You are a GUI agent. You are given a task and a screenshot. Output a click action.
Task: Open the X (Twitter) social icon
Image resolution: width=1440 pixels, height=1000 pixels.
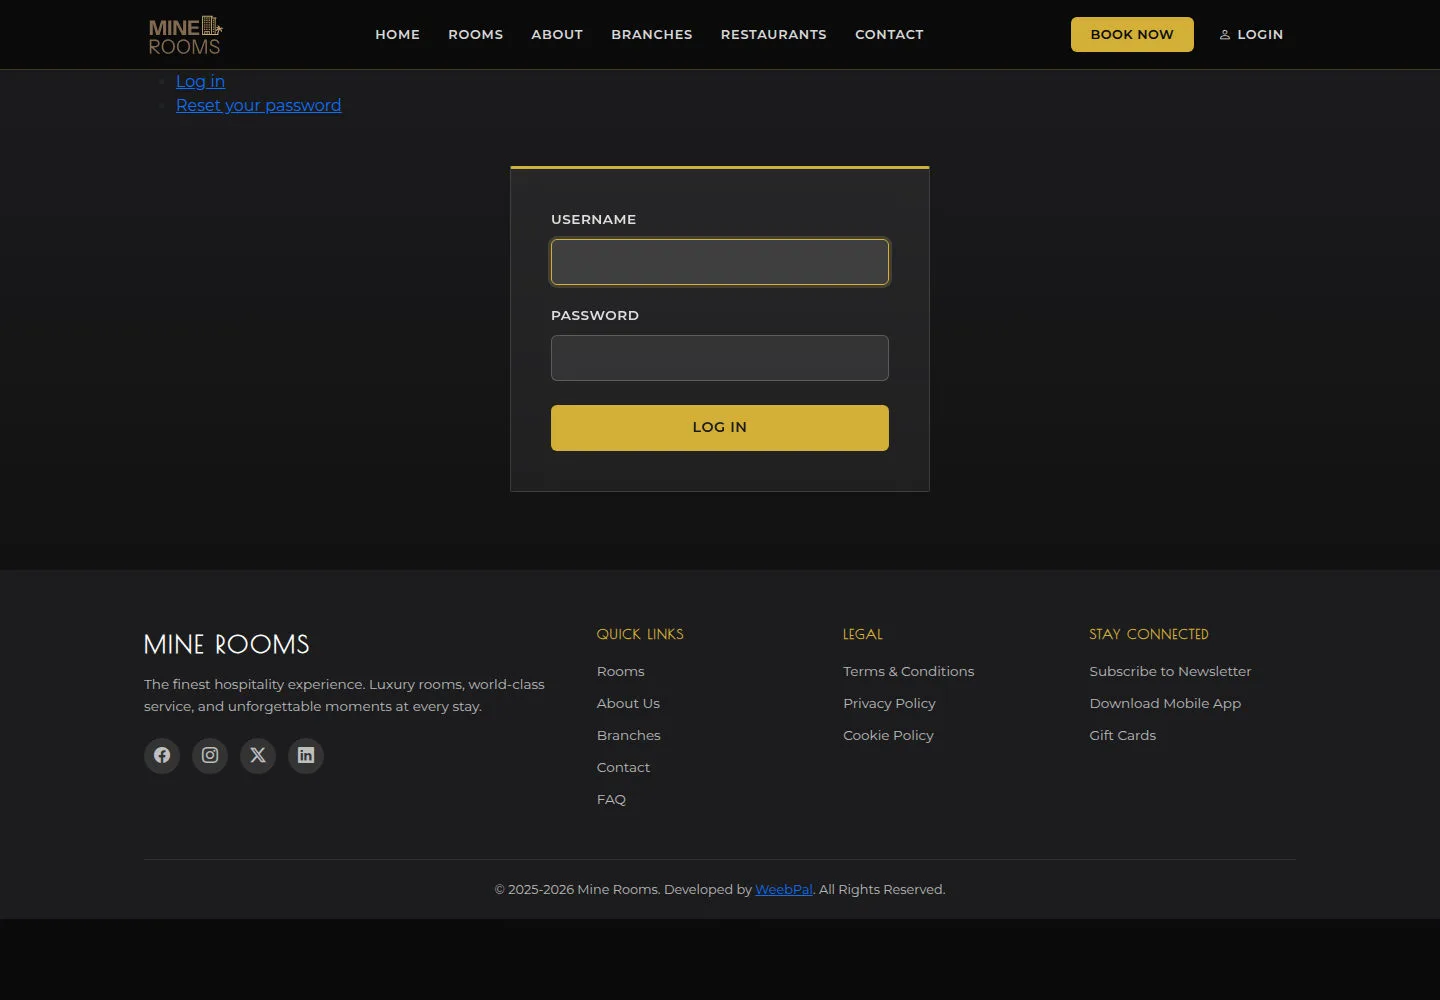point(258,755)
